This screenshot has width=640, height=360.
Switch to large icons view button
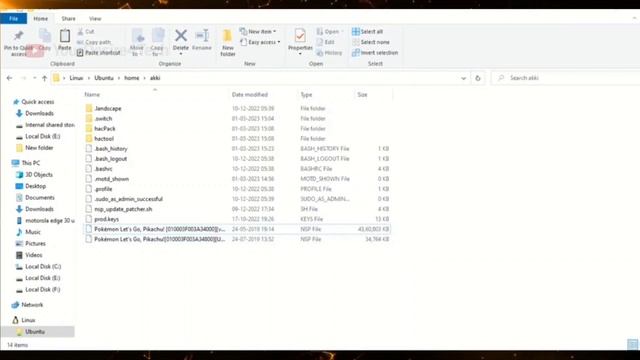632,344
